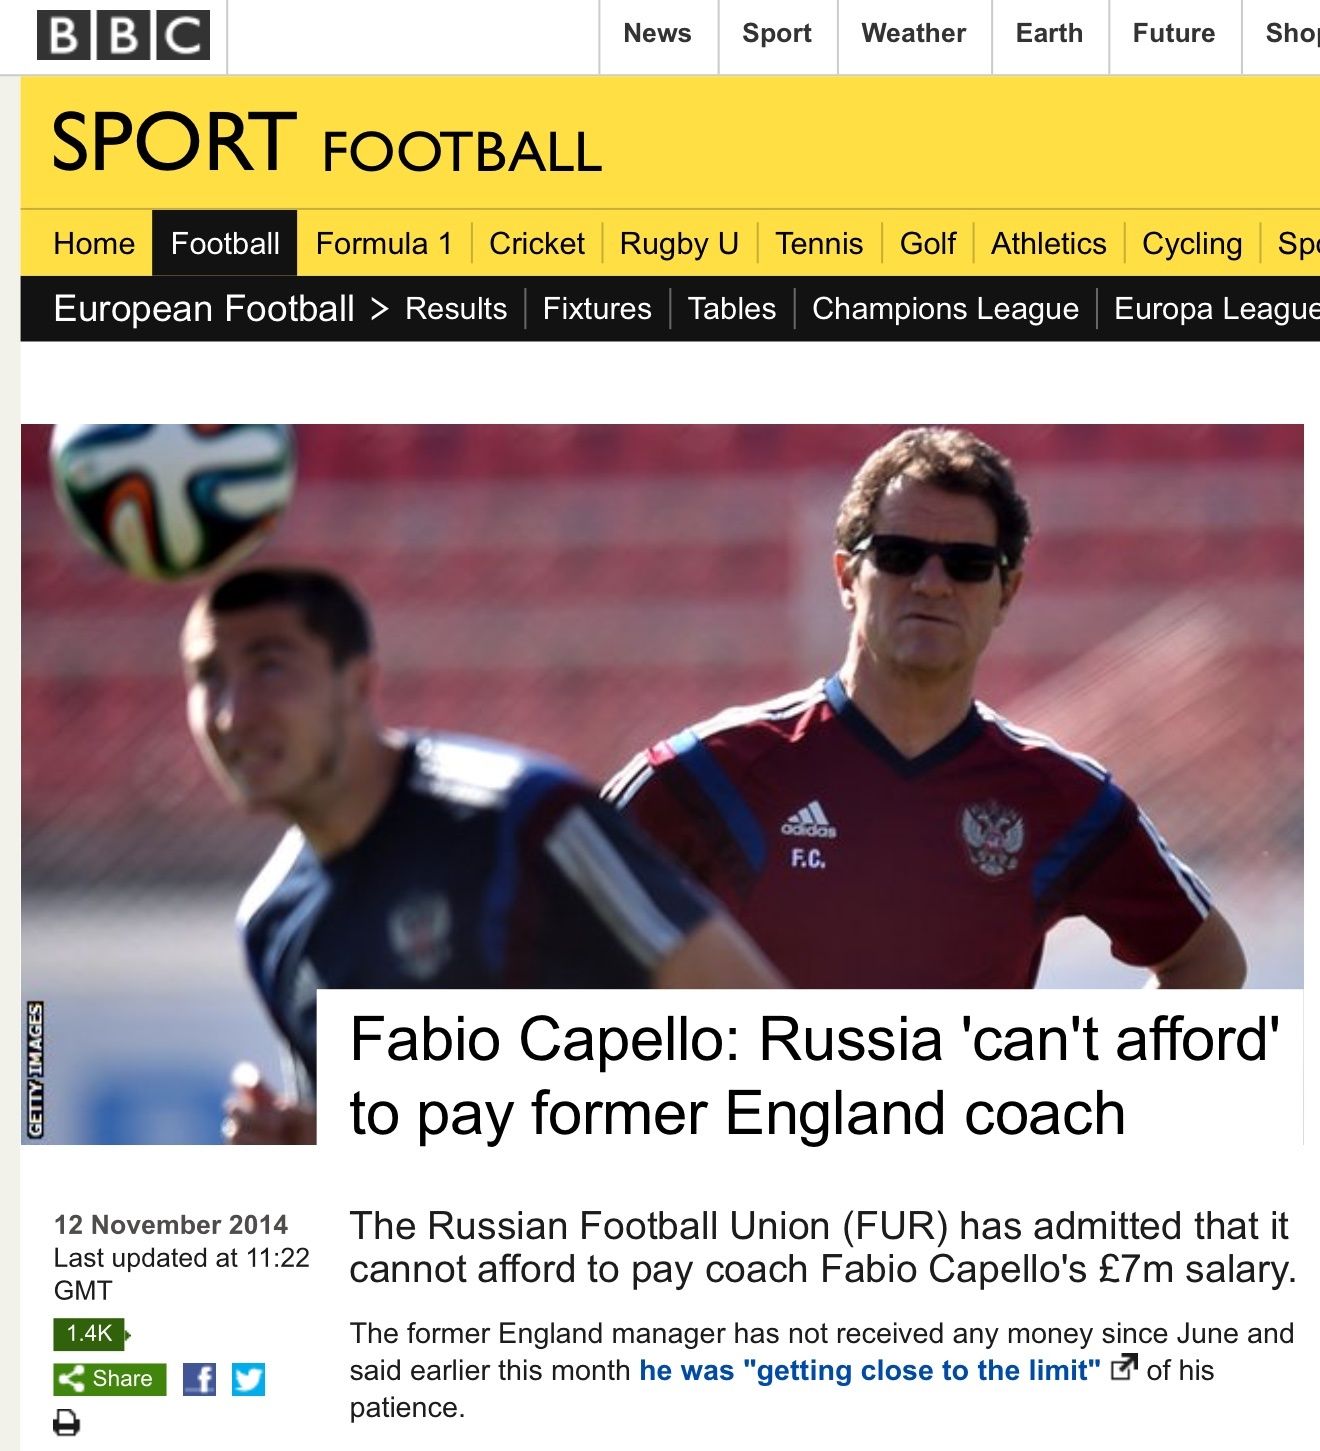Open the Tennis section tab
Image resolution: width=1320 pixels, height=1451 pixels.
pyautogui.click(x=819, y=243)
